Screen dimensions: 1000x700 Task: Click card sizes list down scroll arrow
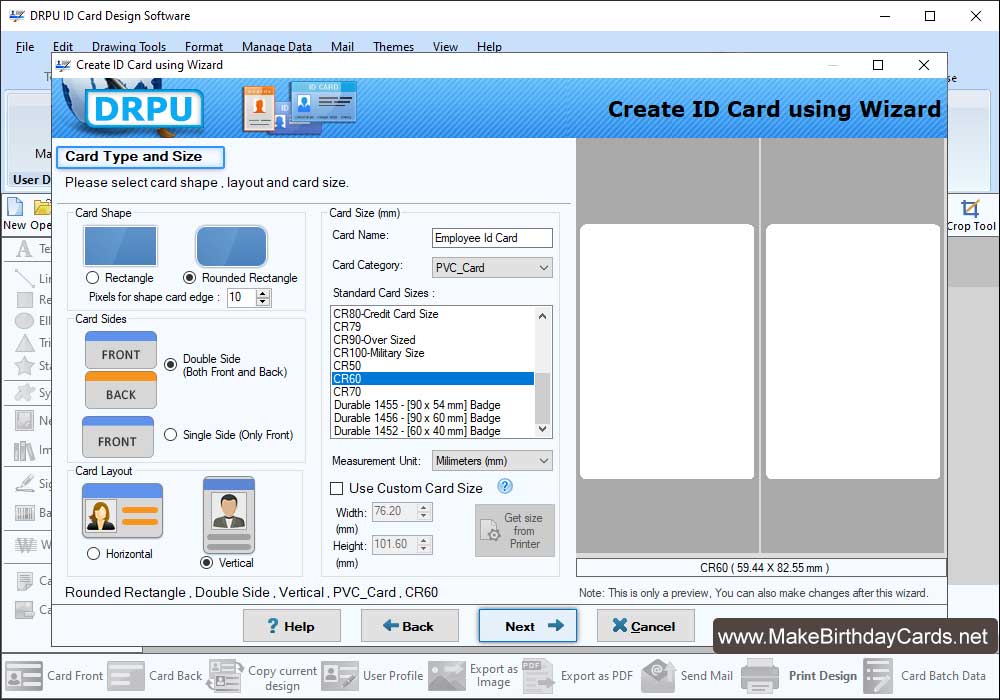(543, 430)
